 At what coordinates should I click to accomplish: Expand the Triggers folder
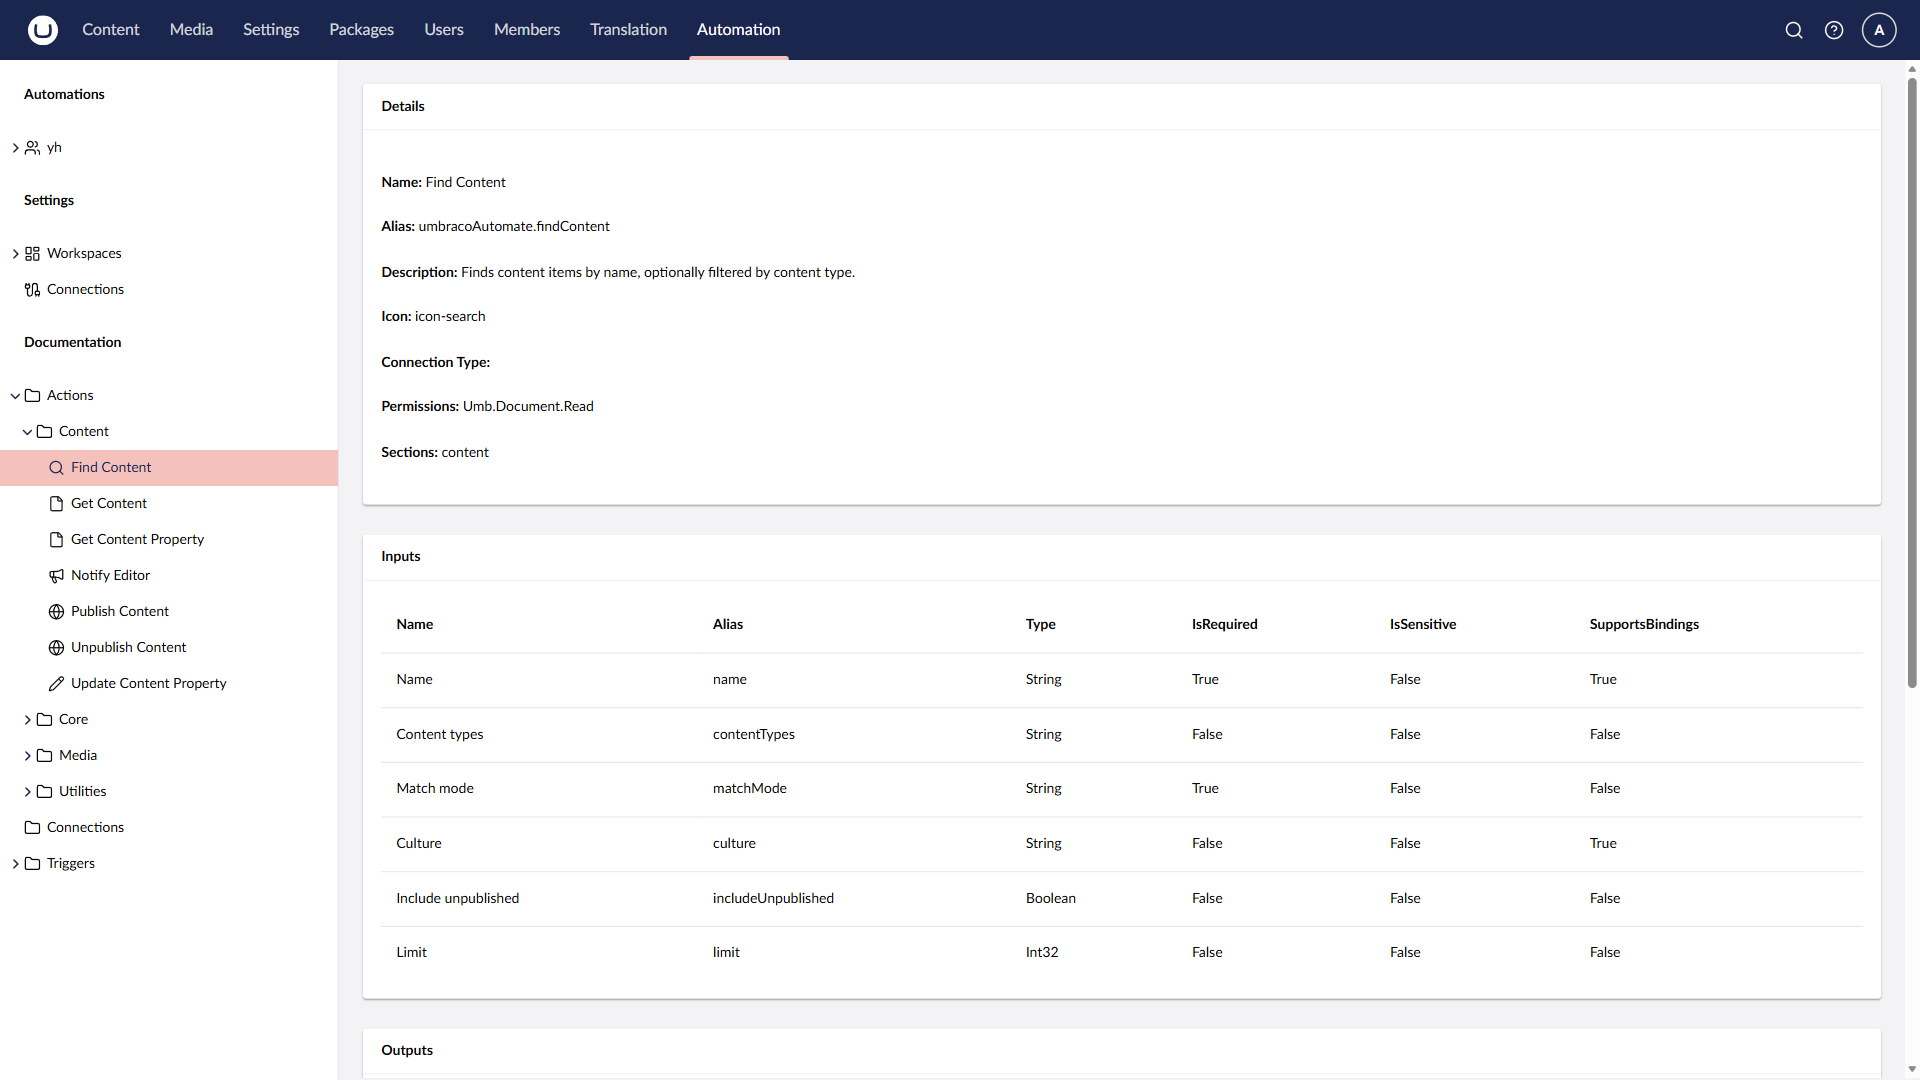pos(15,864)
